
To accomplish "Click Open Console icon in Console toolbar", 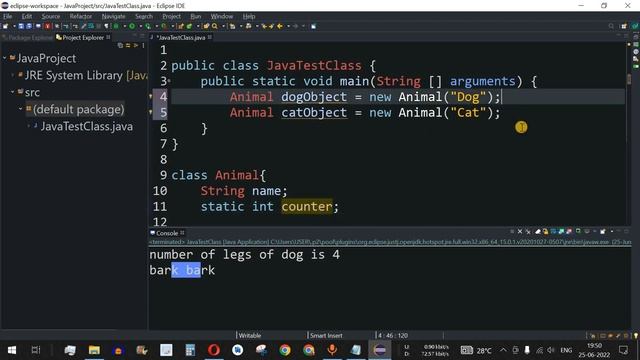I will [x=603, y=231].
